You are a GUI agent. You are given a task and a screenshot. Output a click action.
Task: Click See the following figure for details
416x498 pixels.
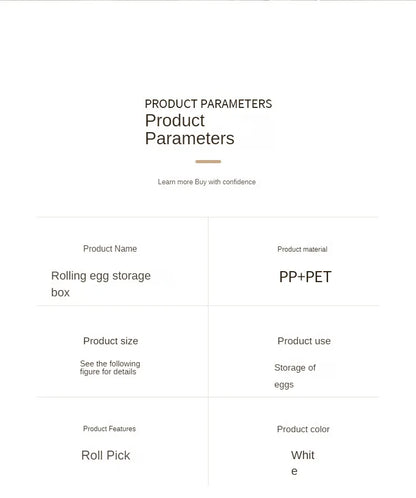tap(110, 368)
